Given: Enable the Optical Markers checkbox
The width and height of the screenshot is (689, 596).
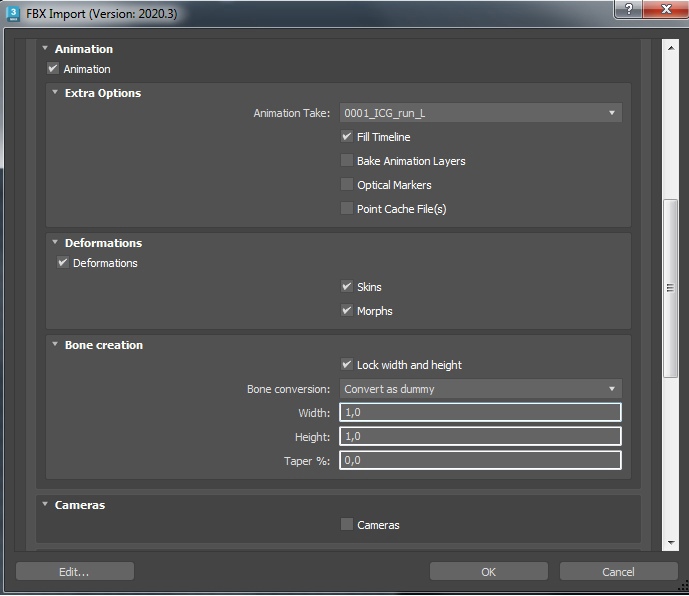Looking at the screenshot, I should click(x=347, y=185).
